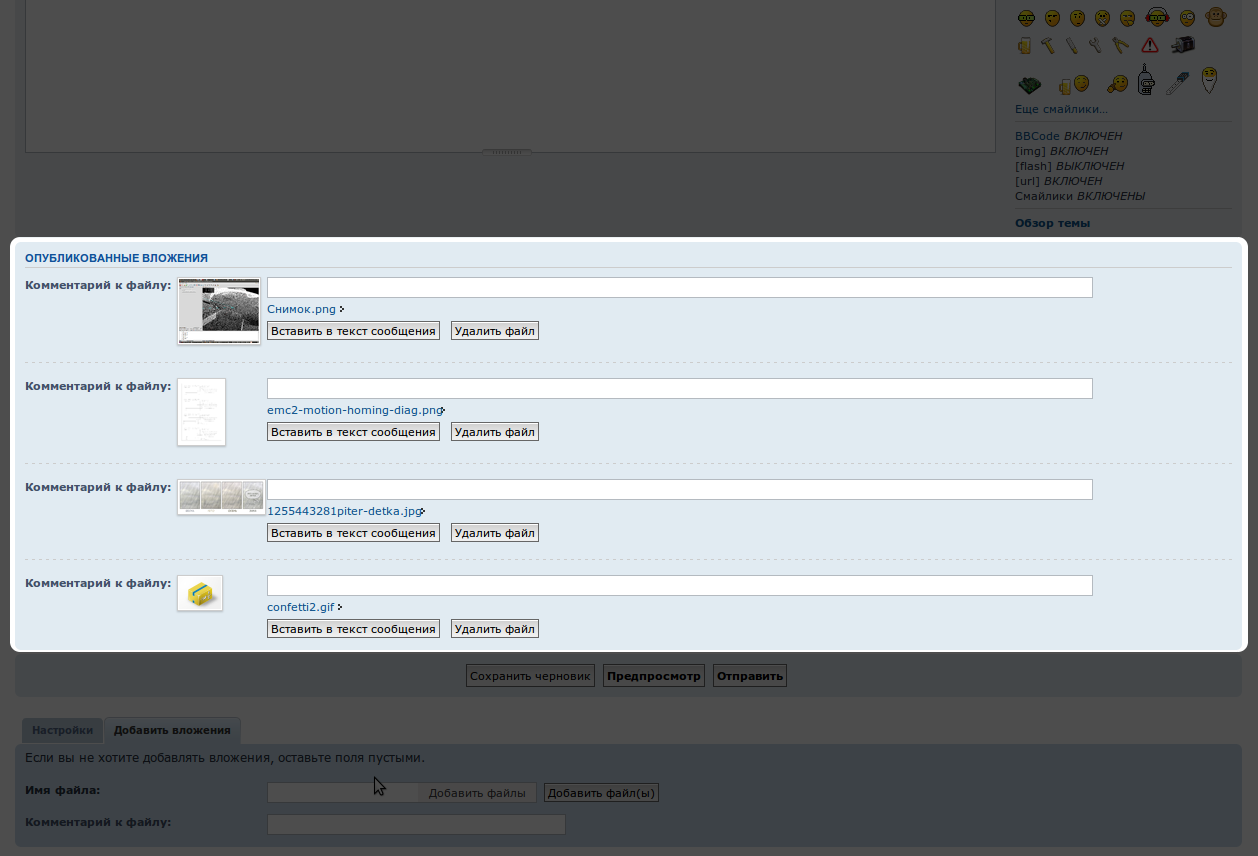Insert the monocle smiley
The image size is (1258, 856).
pyautogui.click(x=1187, y=18)
